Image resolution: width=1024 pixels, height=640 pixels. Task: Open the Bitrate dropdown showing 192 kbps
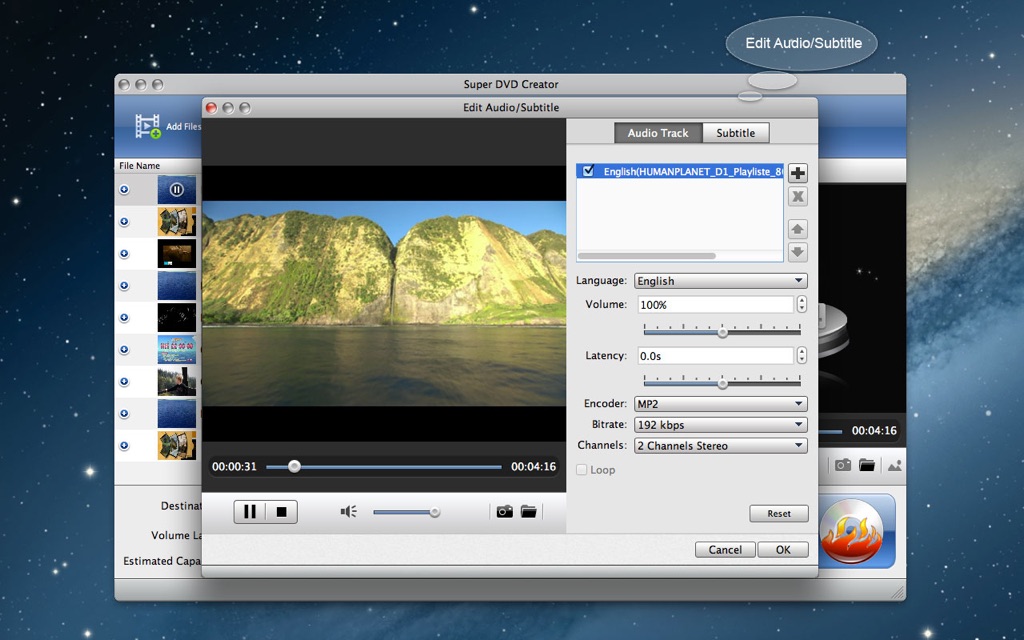(720, 425)
